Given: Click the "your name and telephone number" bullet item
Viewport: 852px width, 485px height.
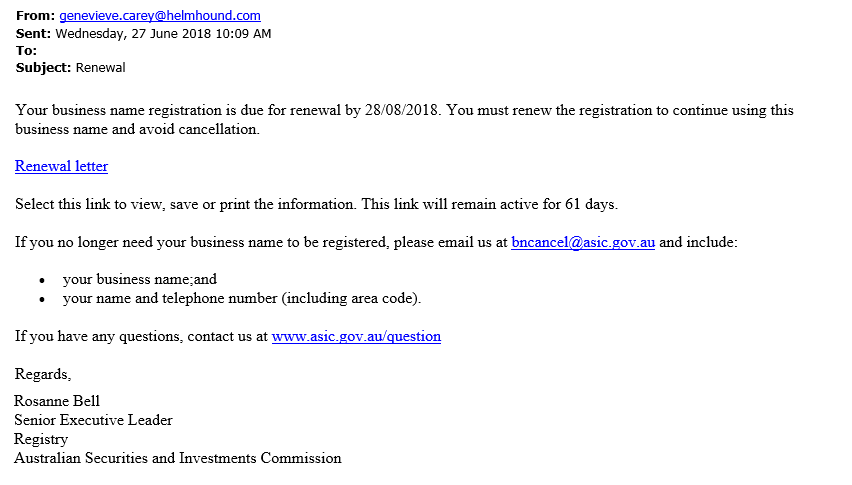Looking at the screenshot, I should [241, 298].
